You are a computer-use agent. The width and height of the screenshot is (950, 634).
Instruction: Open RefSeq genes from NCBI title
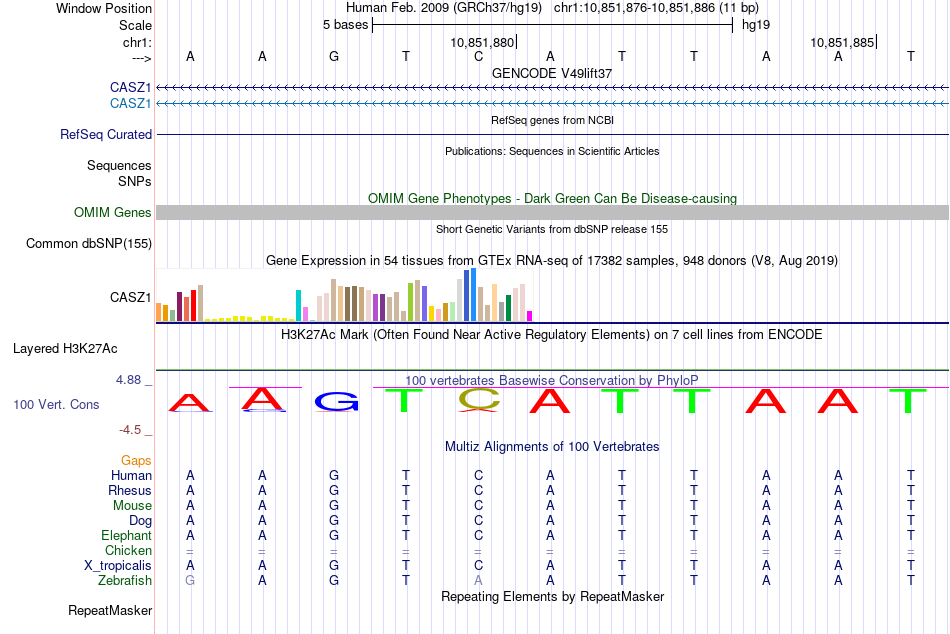pos(552,120)
